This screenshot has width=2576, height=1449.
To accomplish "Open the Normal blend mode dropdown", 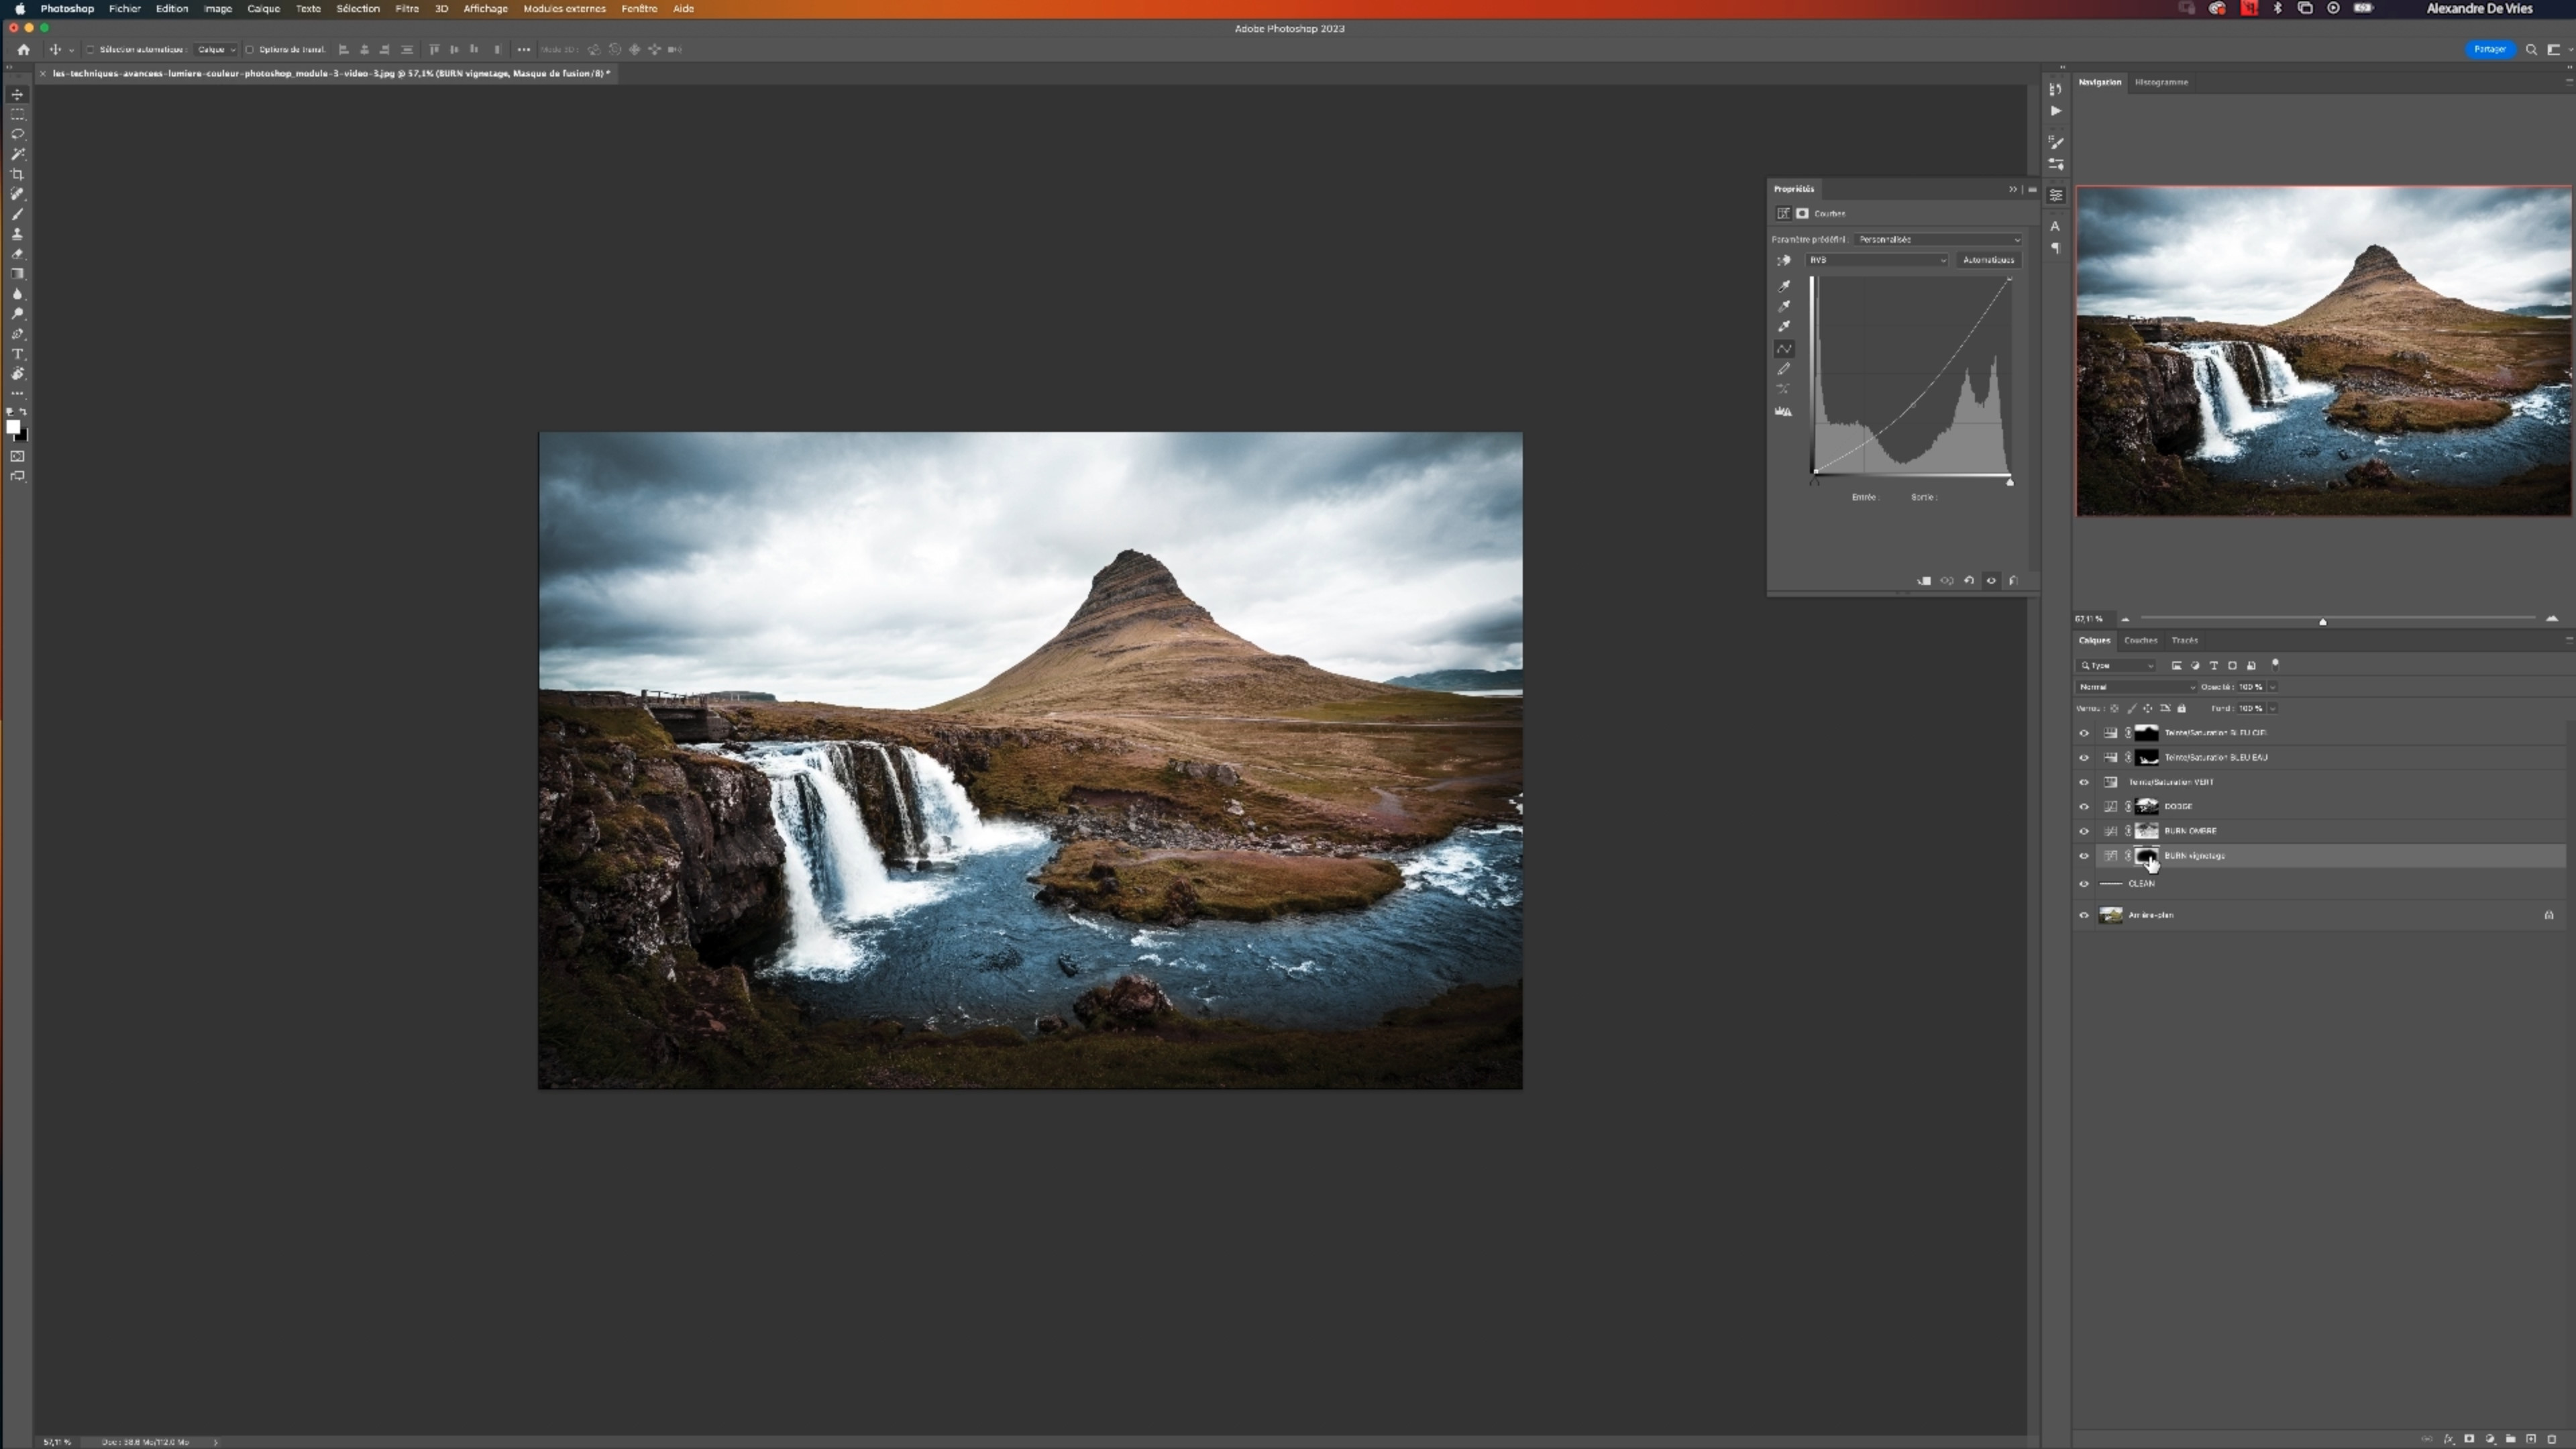I will 2136,687.
